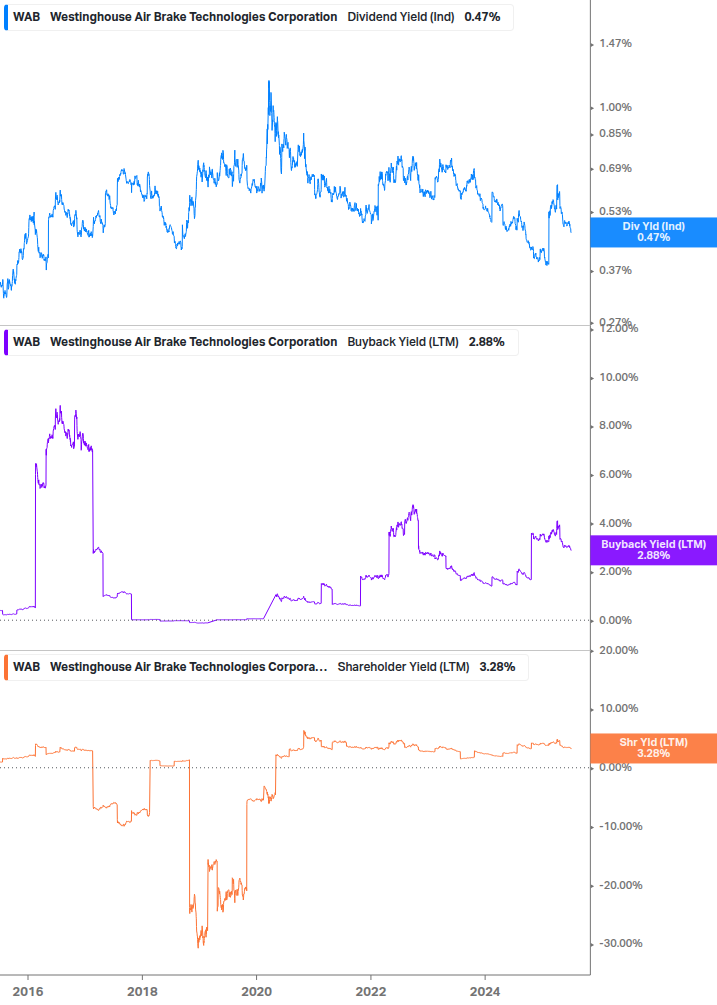Click the purple color bar of Buyback Yield legend

tap(6, 342)
